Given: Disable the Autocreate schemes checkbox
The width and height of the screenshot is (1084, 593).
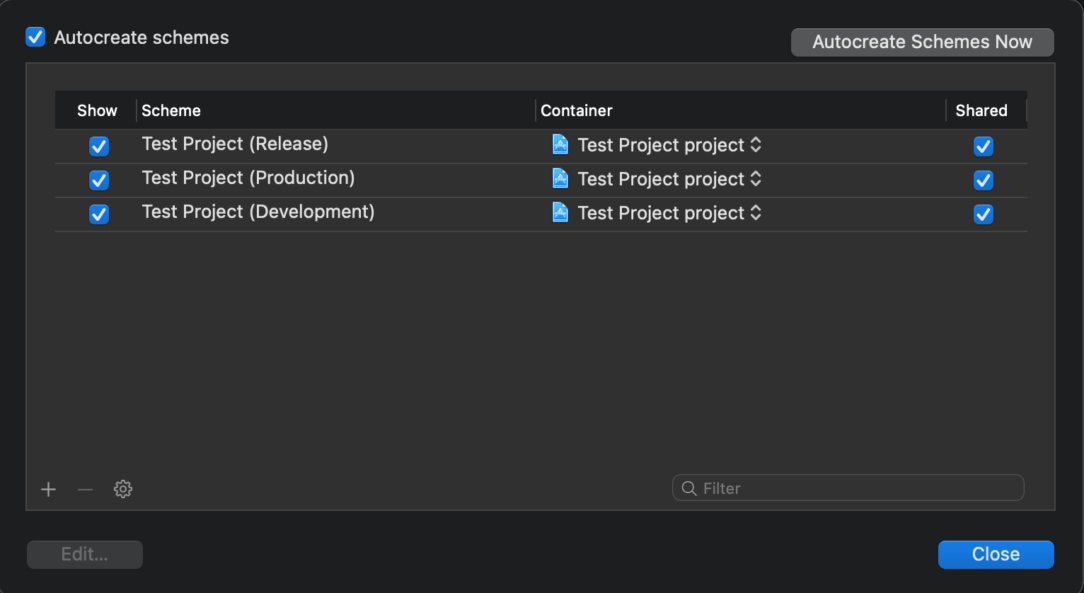Looking at the screenshot, I should pos(35,36).
